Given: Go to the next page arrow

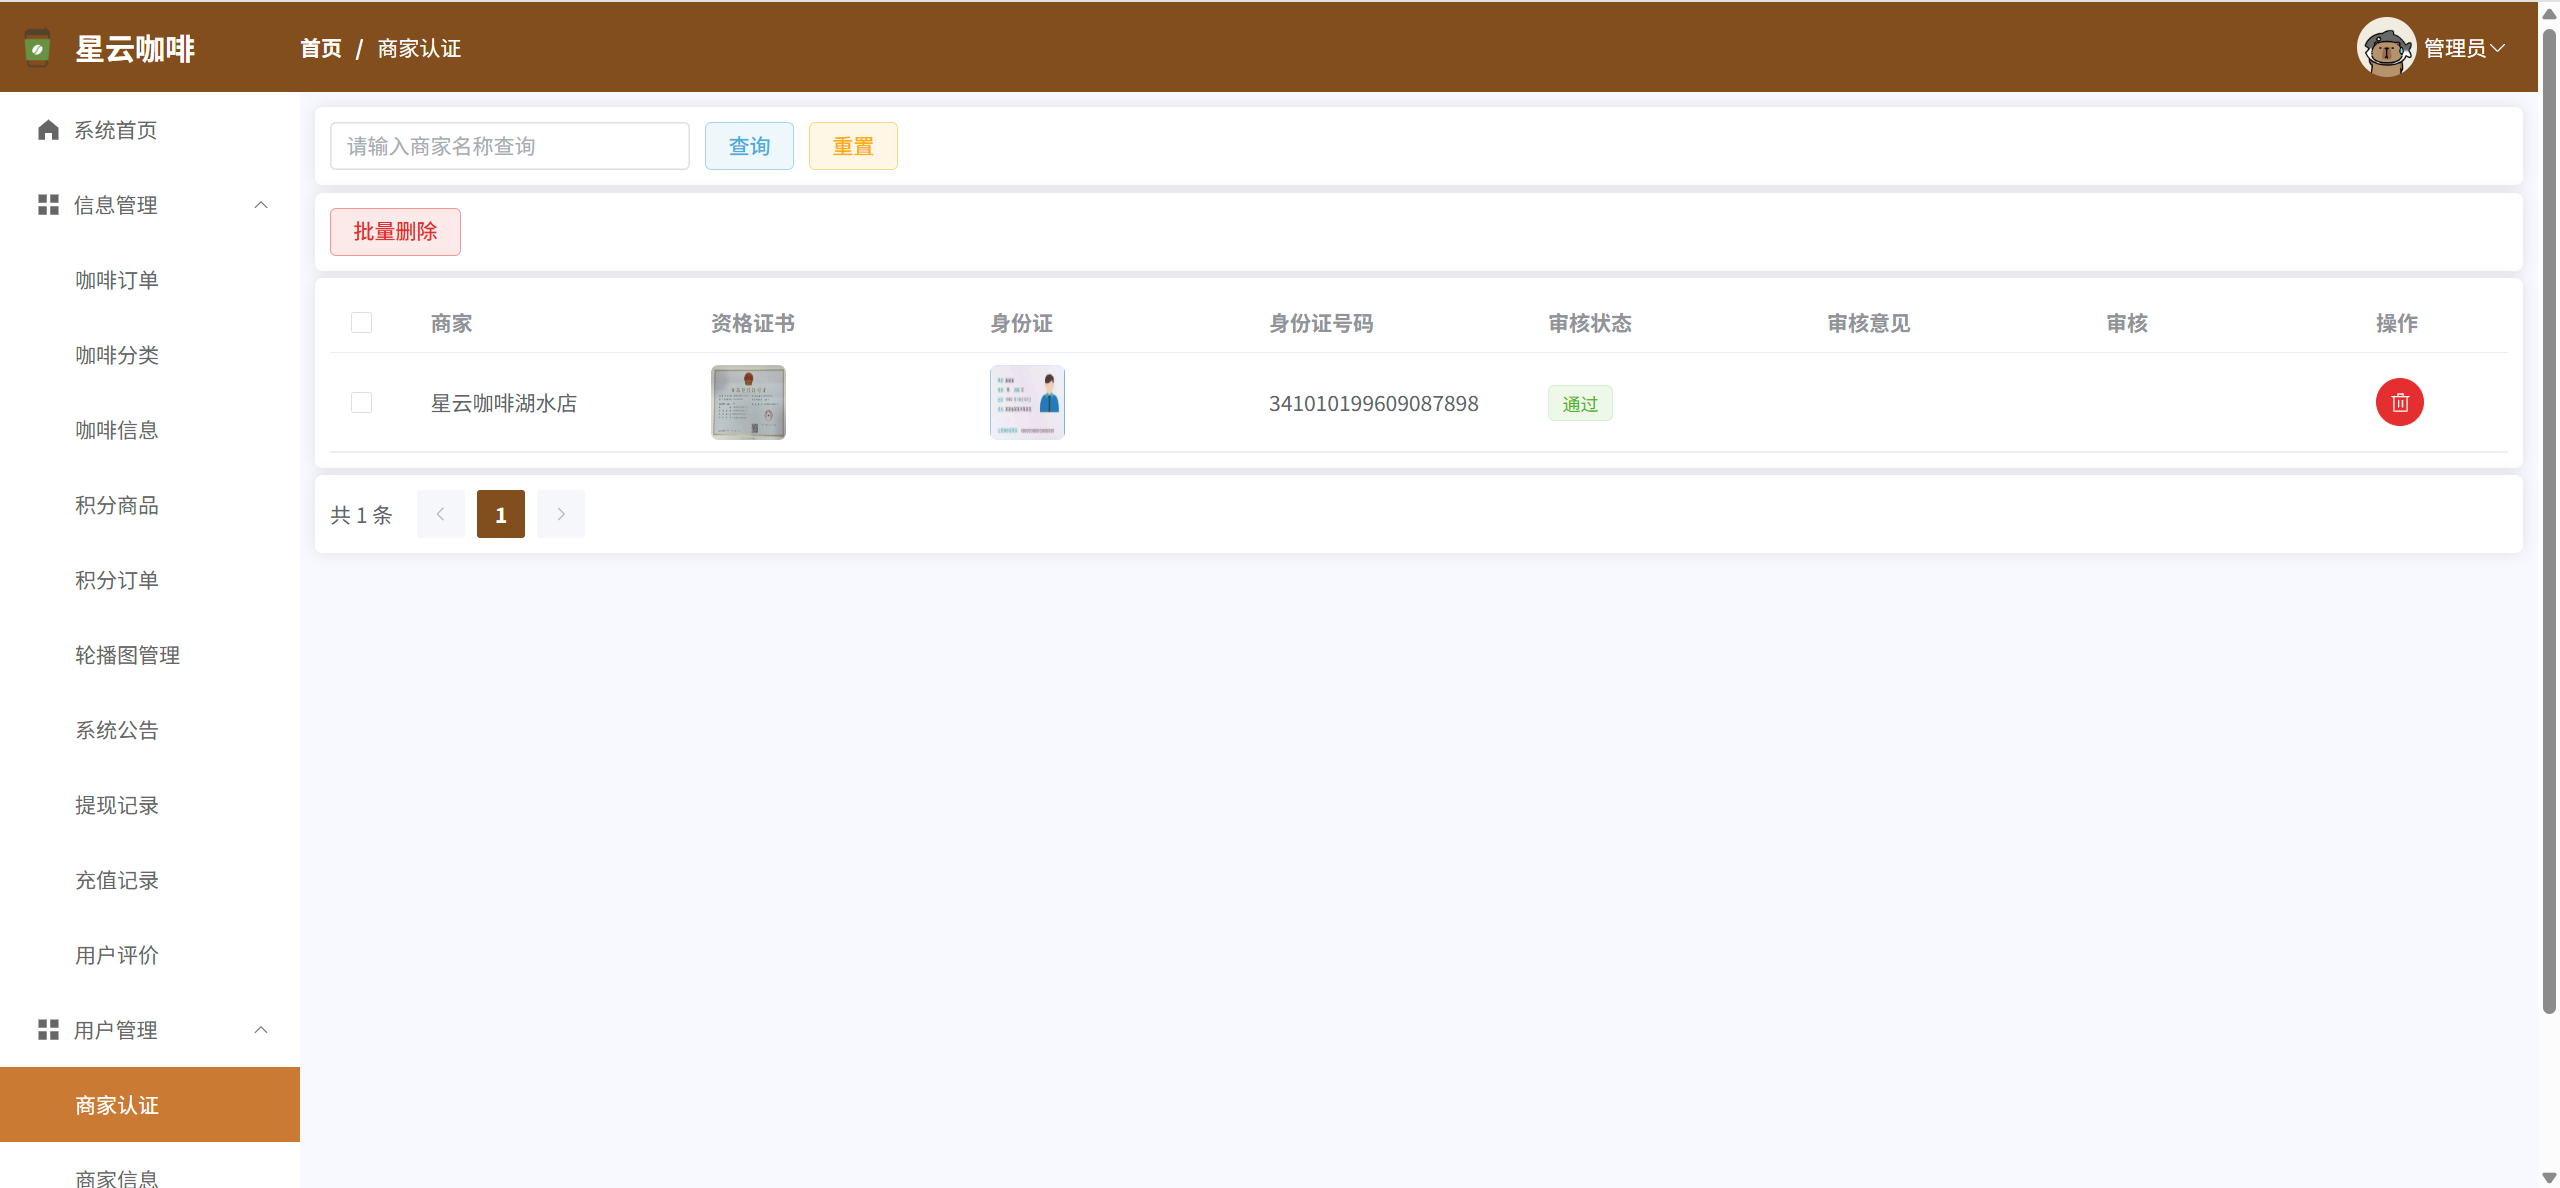Looking at the screenshot, I should pos(560,514).
